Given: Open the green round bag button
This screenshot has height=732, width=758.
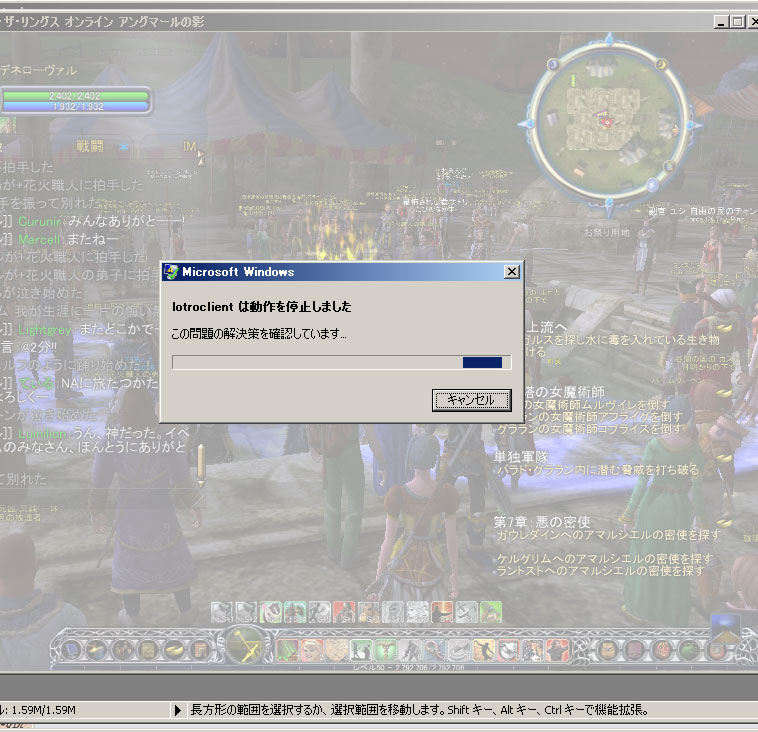Looking at the screenshot, I should coord(688,650).
